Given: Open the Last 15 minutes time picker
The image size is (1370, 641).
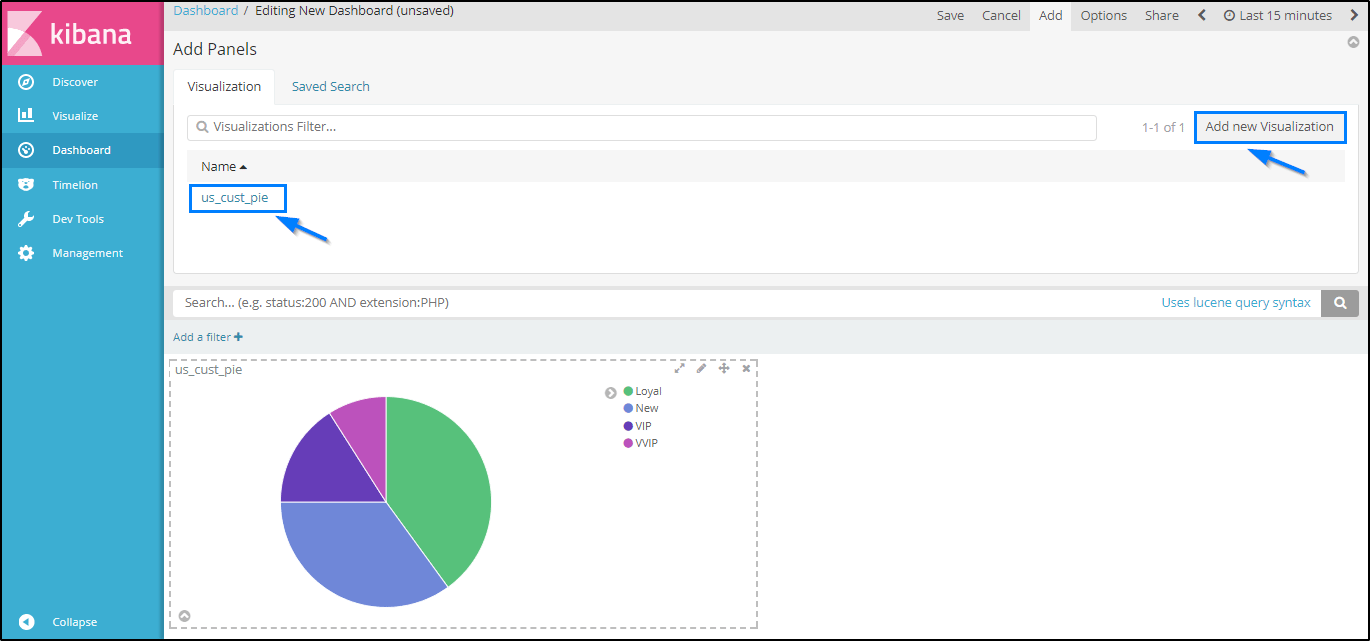Looking at the screenshot, I should [1277, 15].
